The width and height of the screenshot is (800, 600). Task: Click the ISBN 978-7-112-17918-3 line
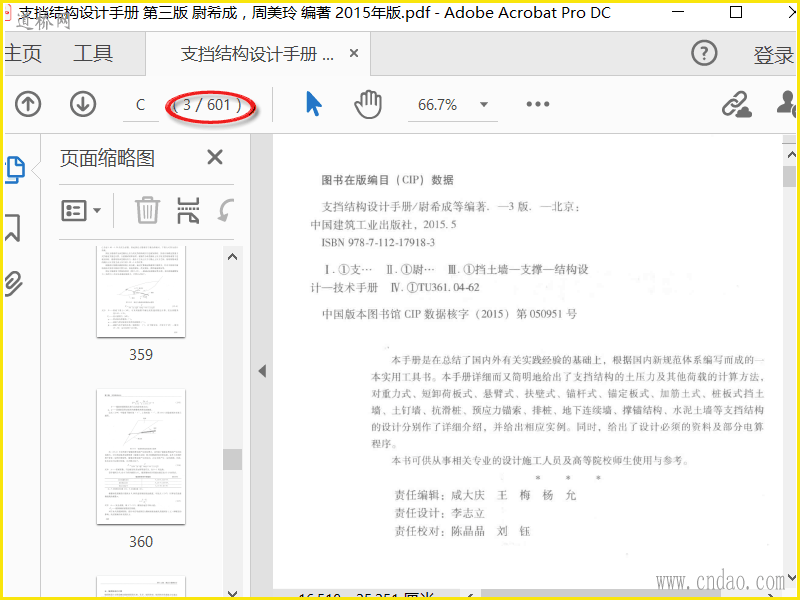[378, 243]
